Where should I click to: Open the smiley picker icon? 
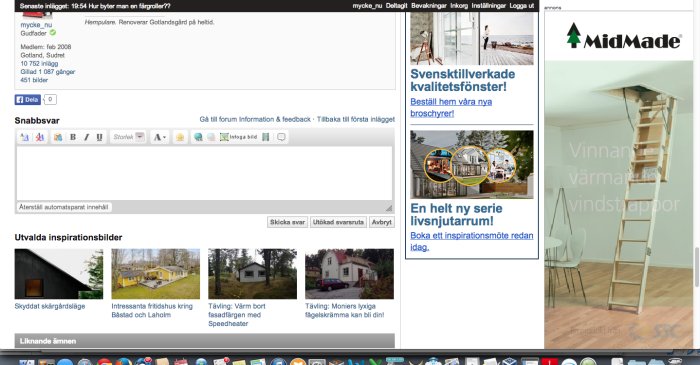pos(180,137)
